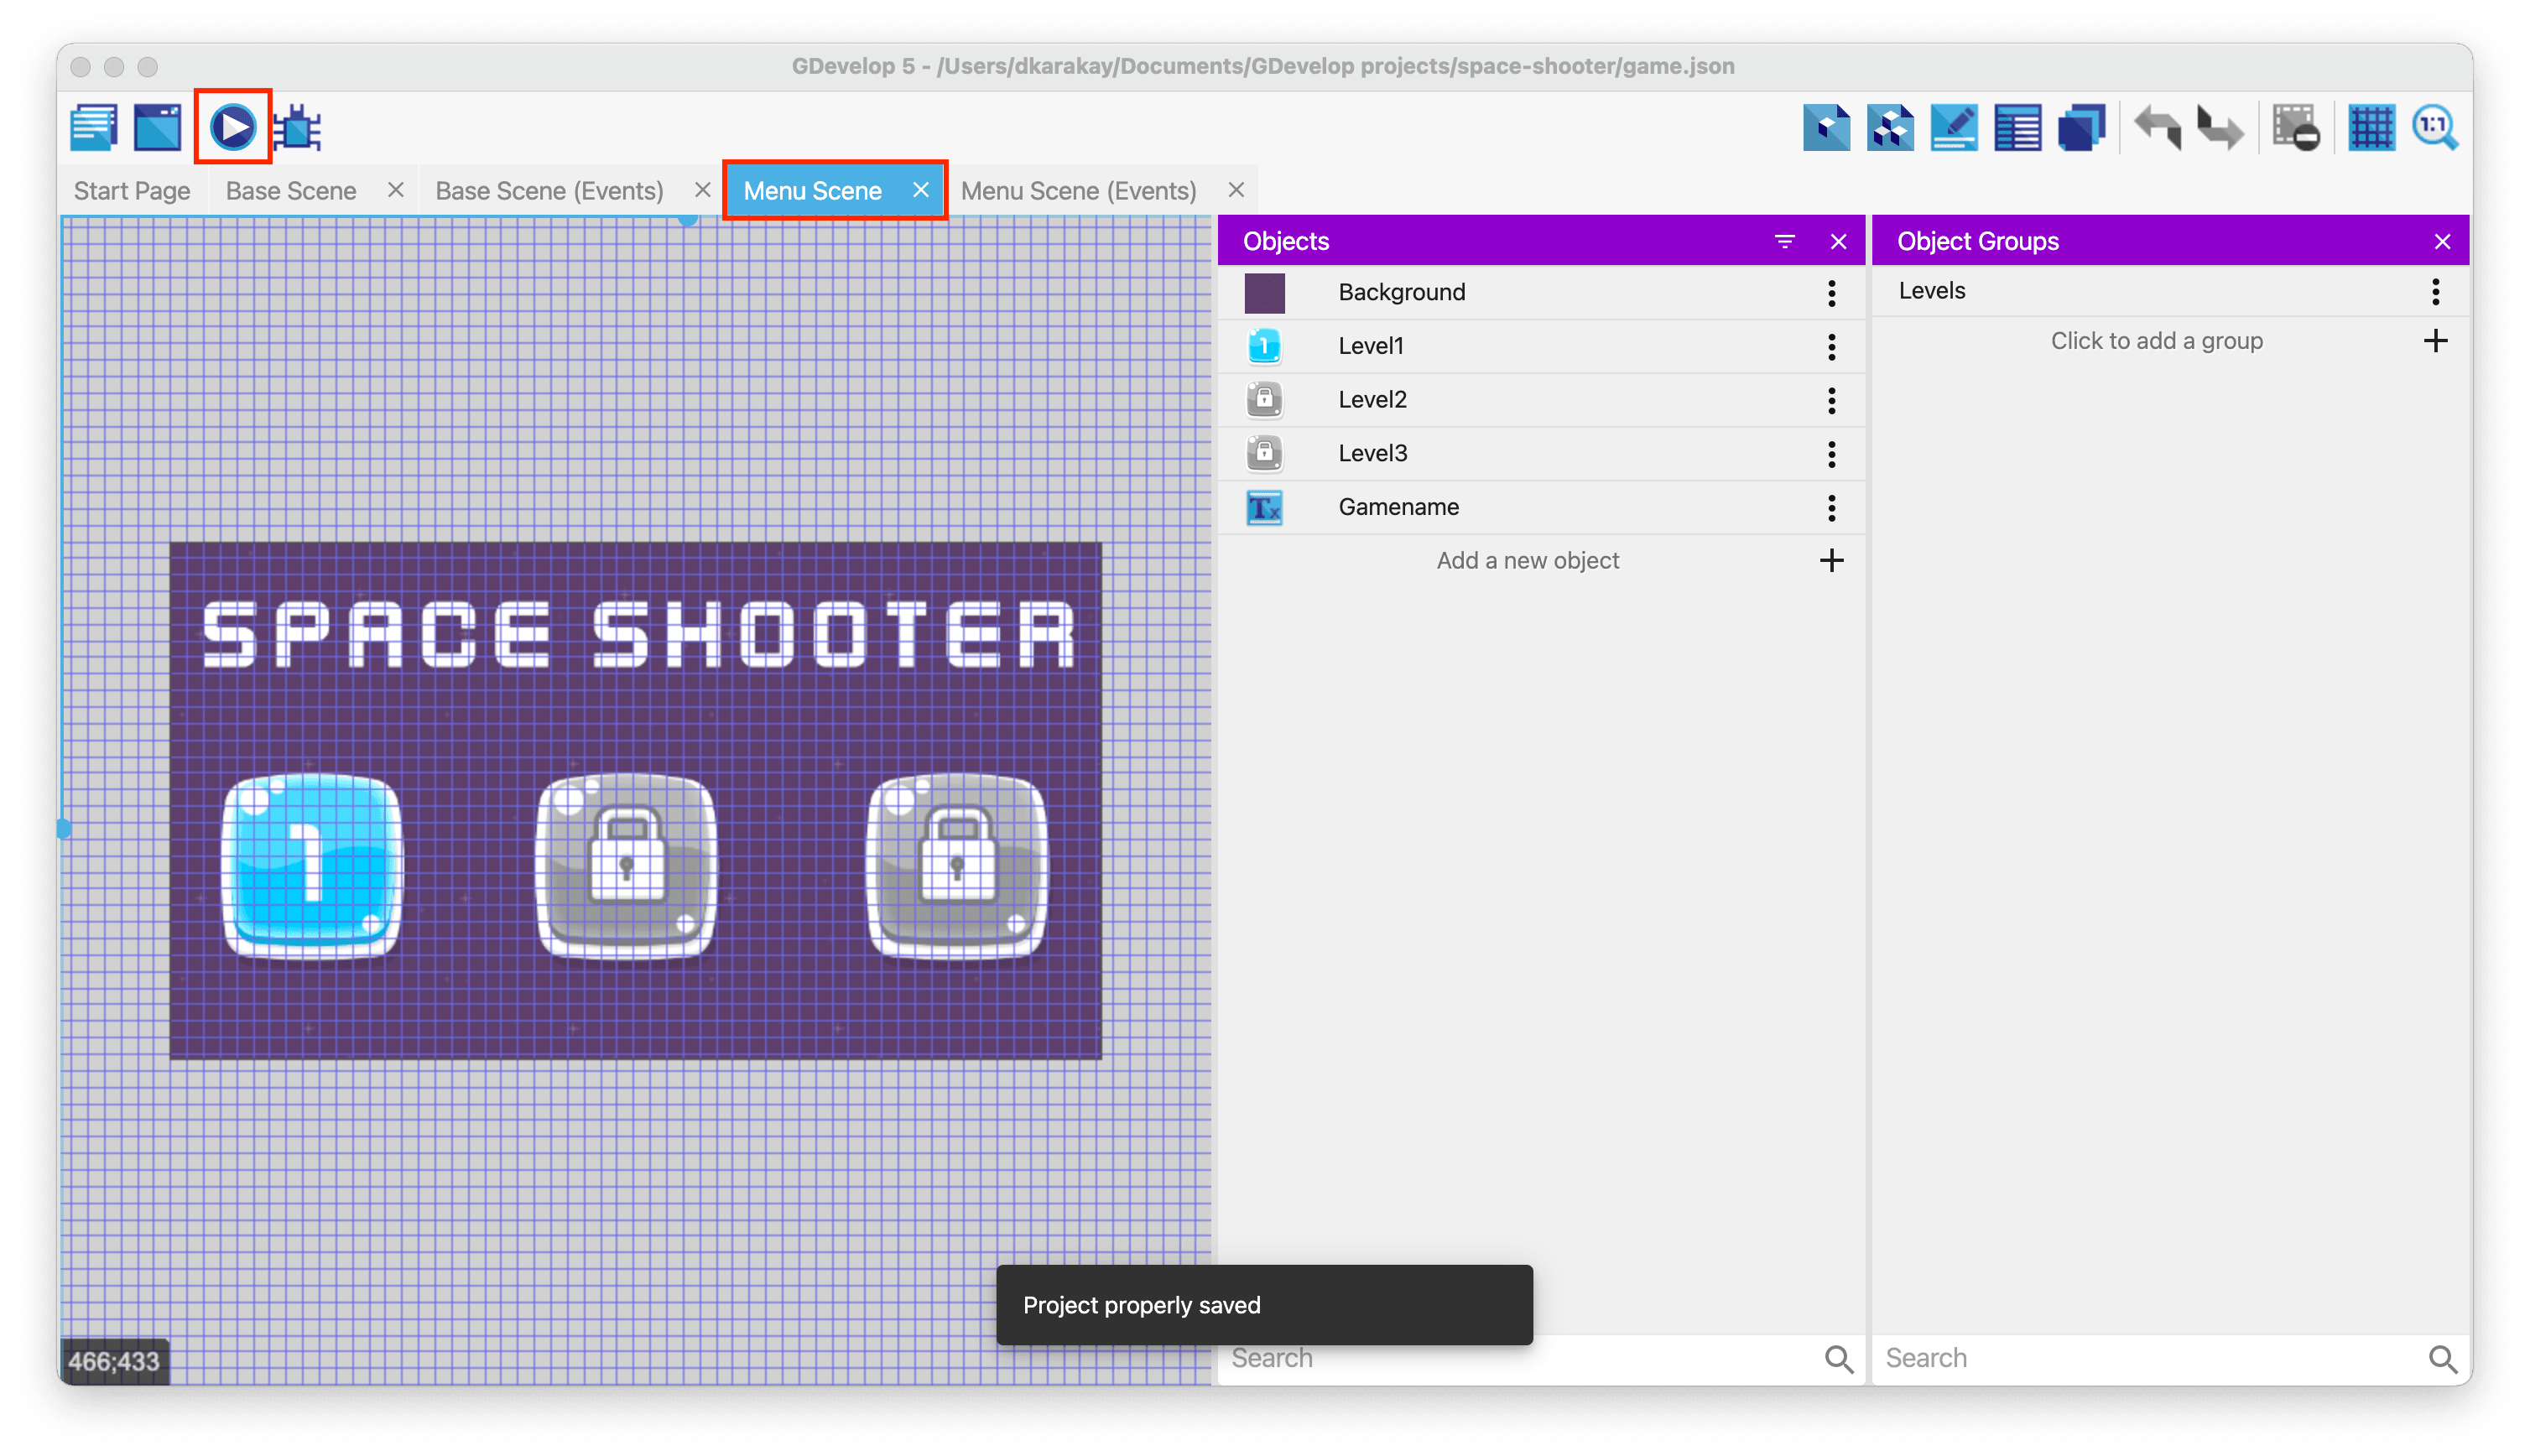This screenshot has width=2530, height=1456.
Task: Click the Level2 lock thumbnail in list
Action: (x=1264, y=400)
